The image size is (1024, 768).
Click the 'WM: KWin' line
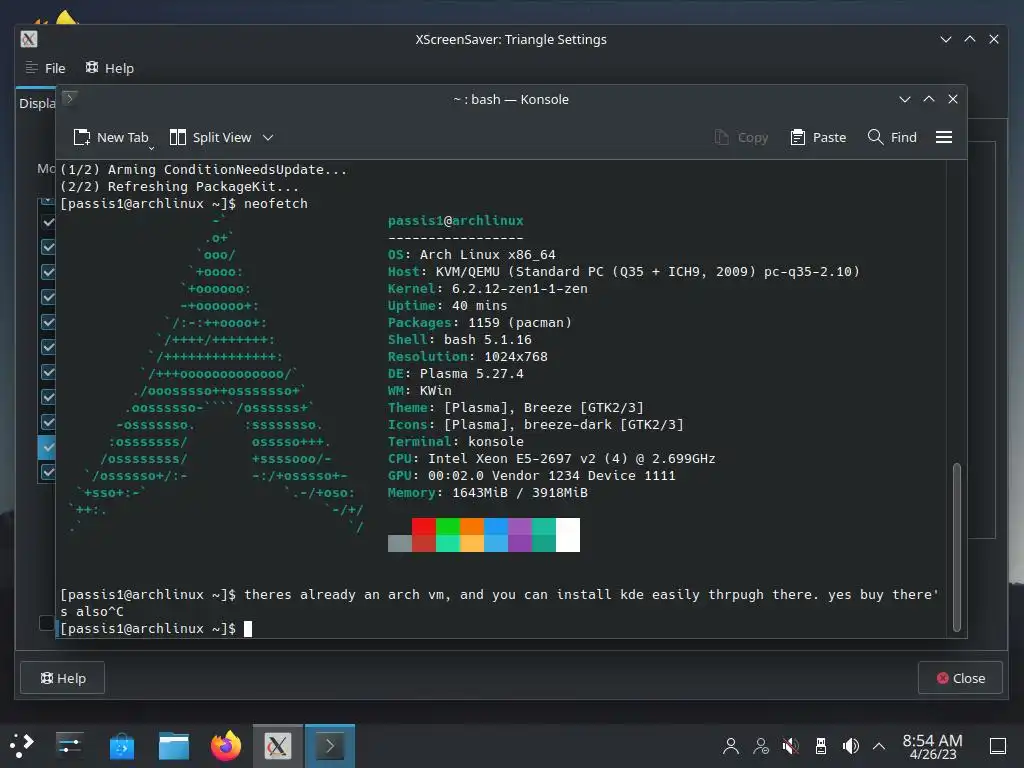tap(419, 391)
